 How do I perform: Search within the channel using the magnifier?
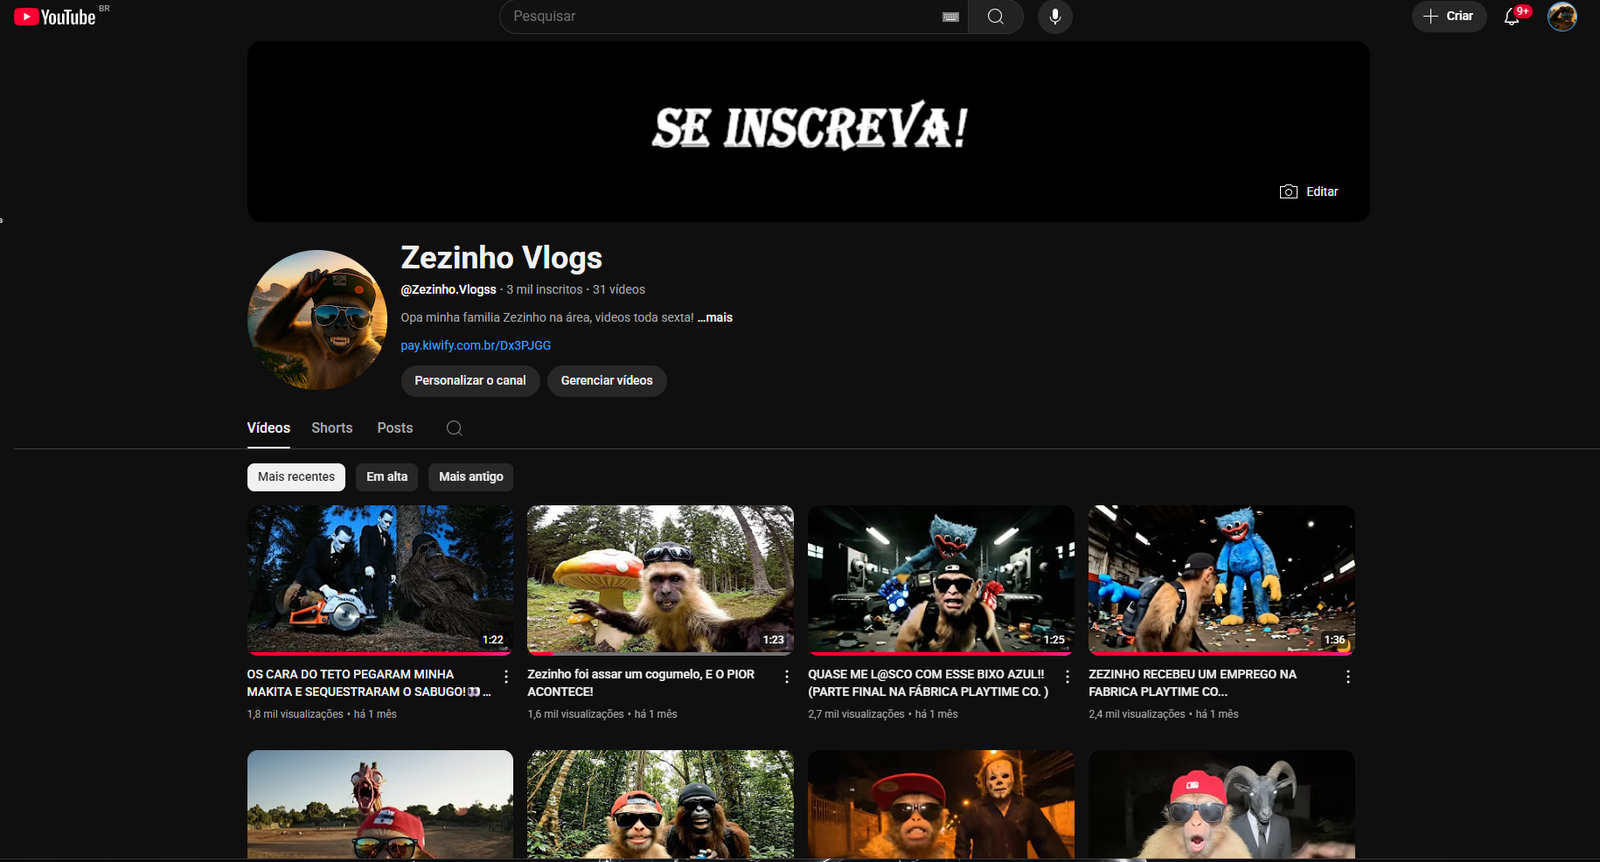pyautogui.click(x=454, y=428)
